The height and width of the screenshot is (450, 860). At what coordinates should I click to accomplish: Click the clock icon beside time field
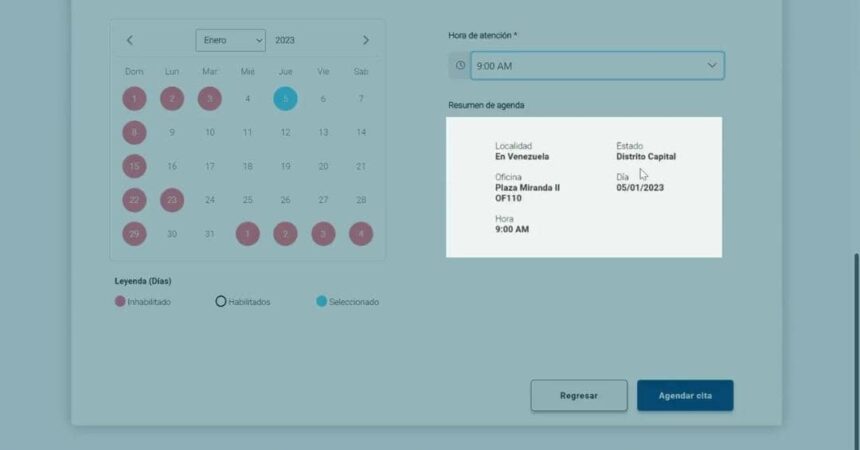pyautogui.click(x=460, y=66)
